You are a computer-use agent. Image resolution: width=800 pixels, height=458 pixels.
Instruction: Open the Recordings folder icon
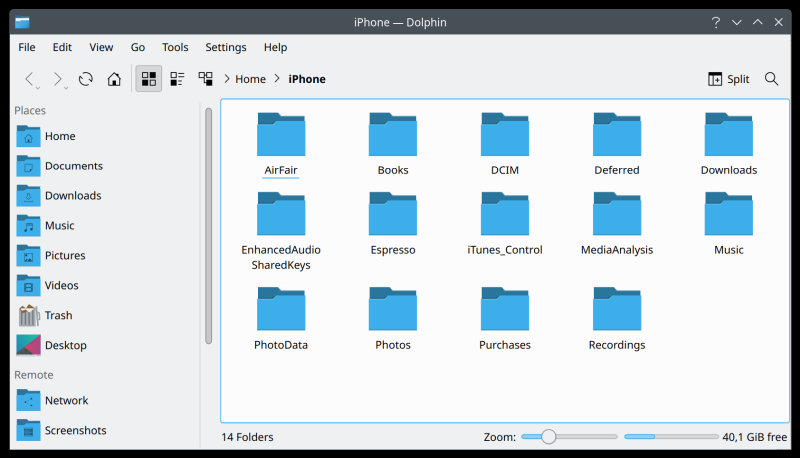pyautogui.click(x=616, y=309)
